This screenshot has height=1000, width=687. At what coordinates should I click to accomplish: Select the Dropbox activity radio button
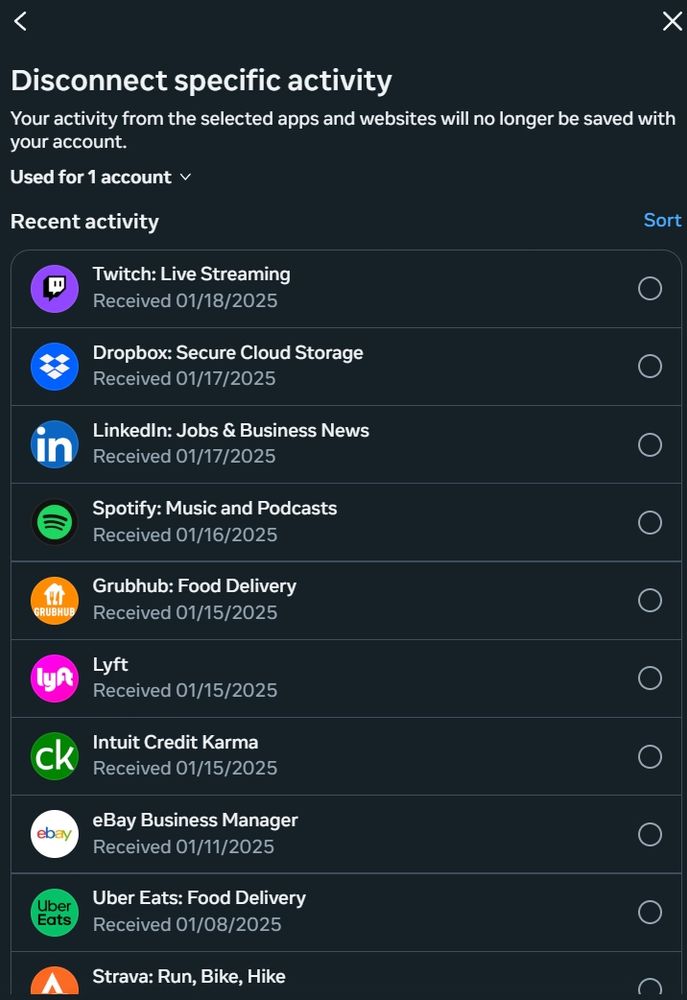tap(650, 367)
